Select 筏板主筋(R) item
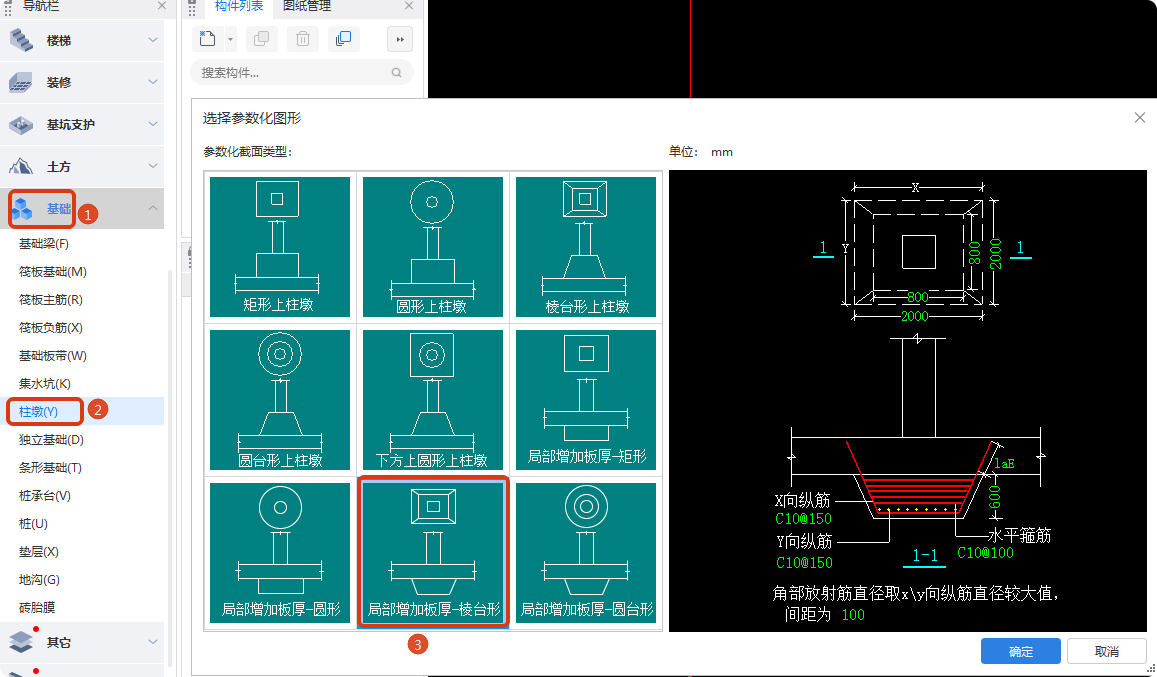The image size is (1157, 677). (50, 300)
